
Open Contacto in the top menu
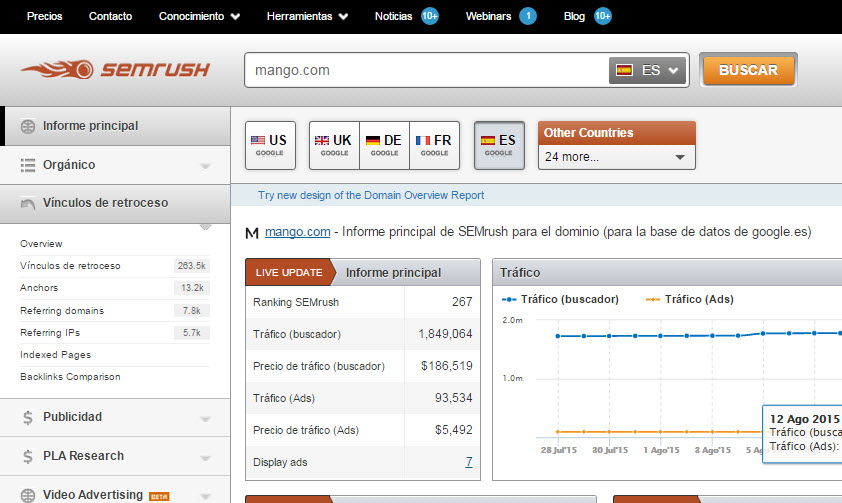pyautogui.click(x=110, y=16)
